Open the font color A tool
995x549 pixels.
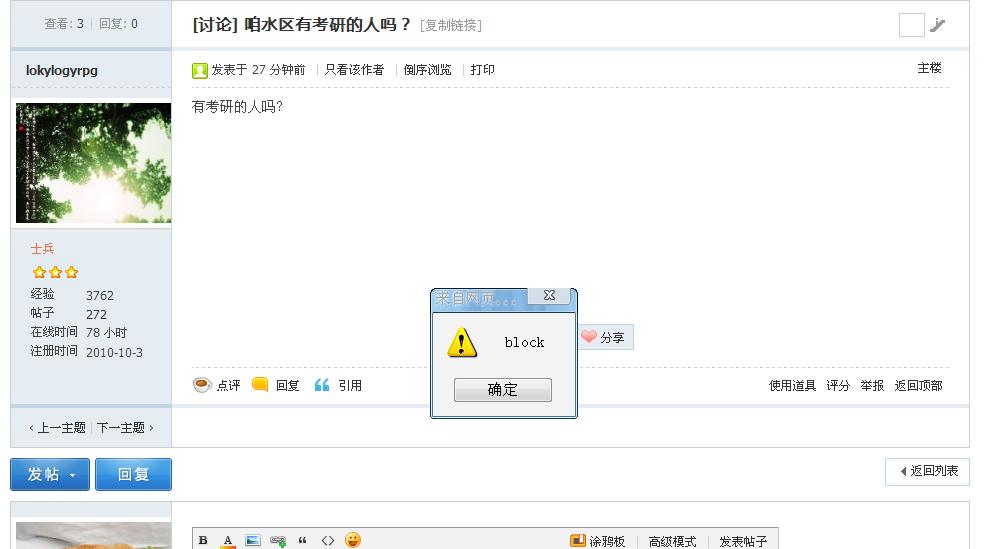pos(228,541)
